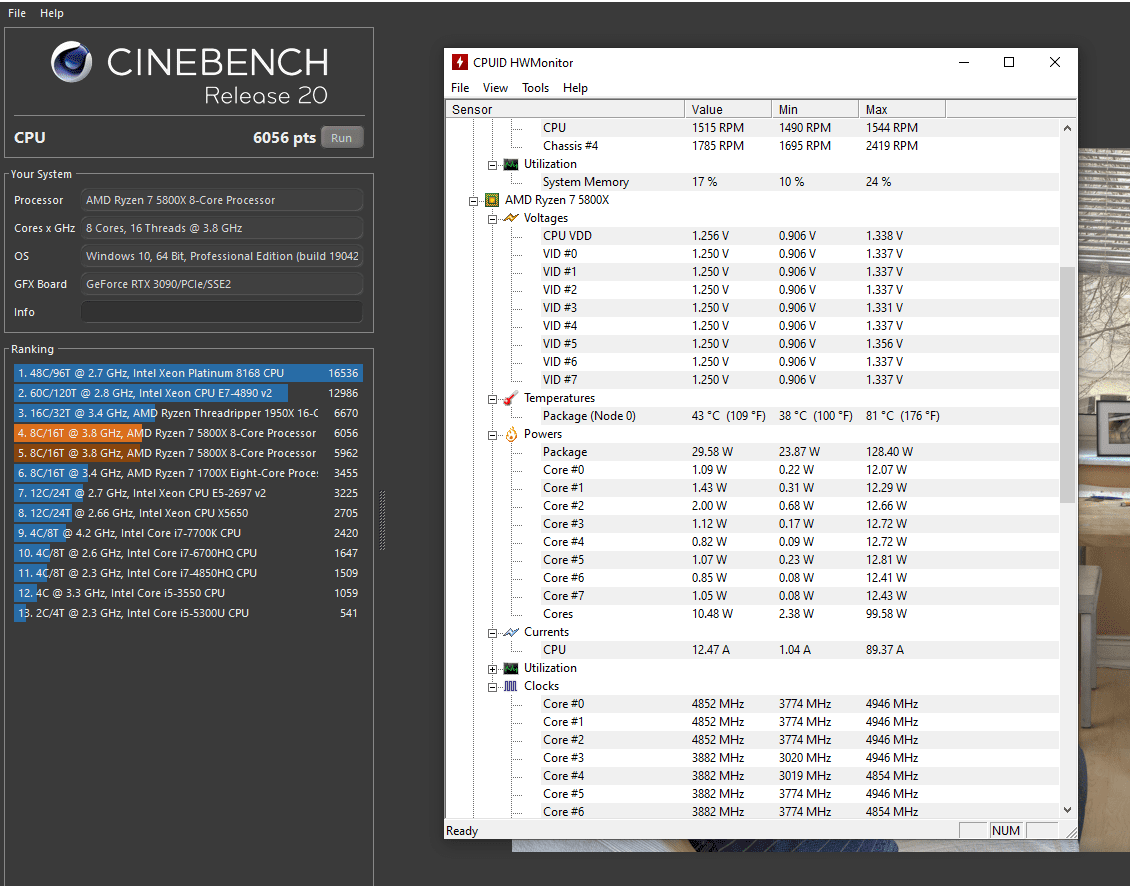1130x886 pixels.
Task: Select ranking row Core i7-7700K CPU
Action: click(188, 533)
